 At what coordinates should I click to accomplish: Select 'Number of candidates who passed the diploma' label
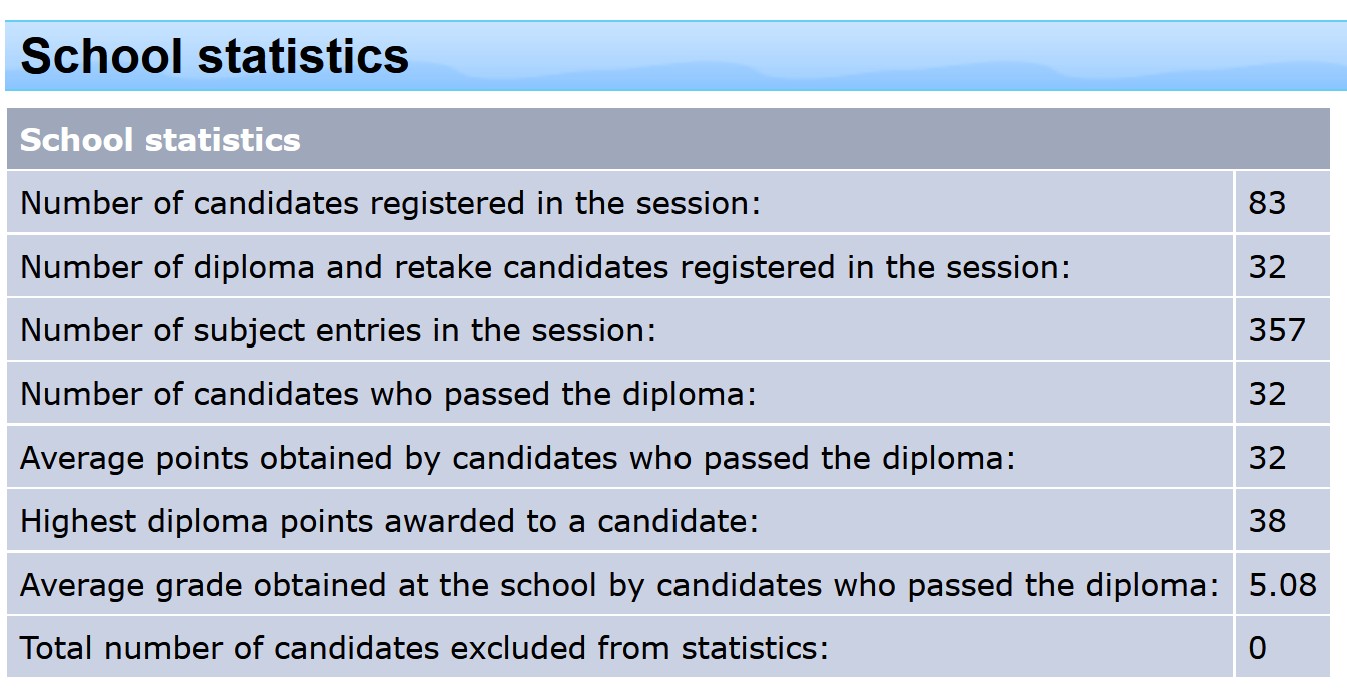[388, 394]
